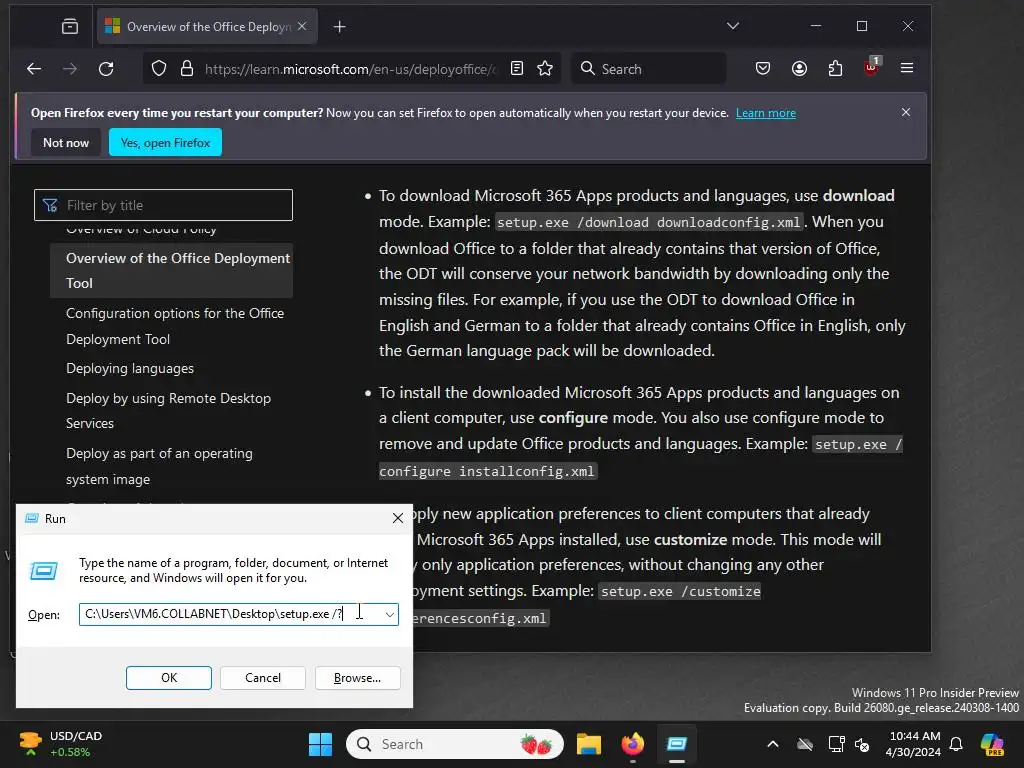
Task: Open the Copilot preview icon
Action: (x=992, y=744)
